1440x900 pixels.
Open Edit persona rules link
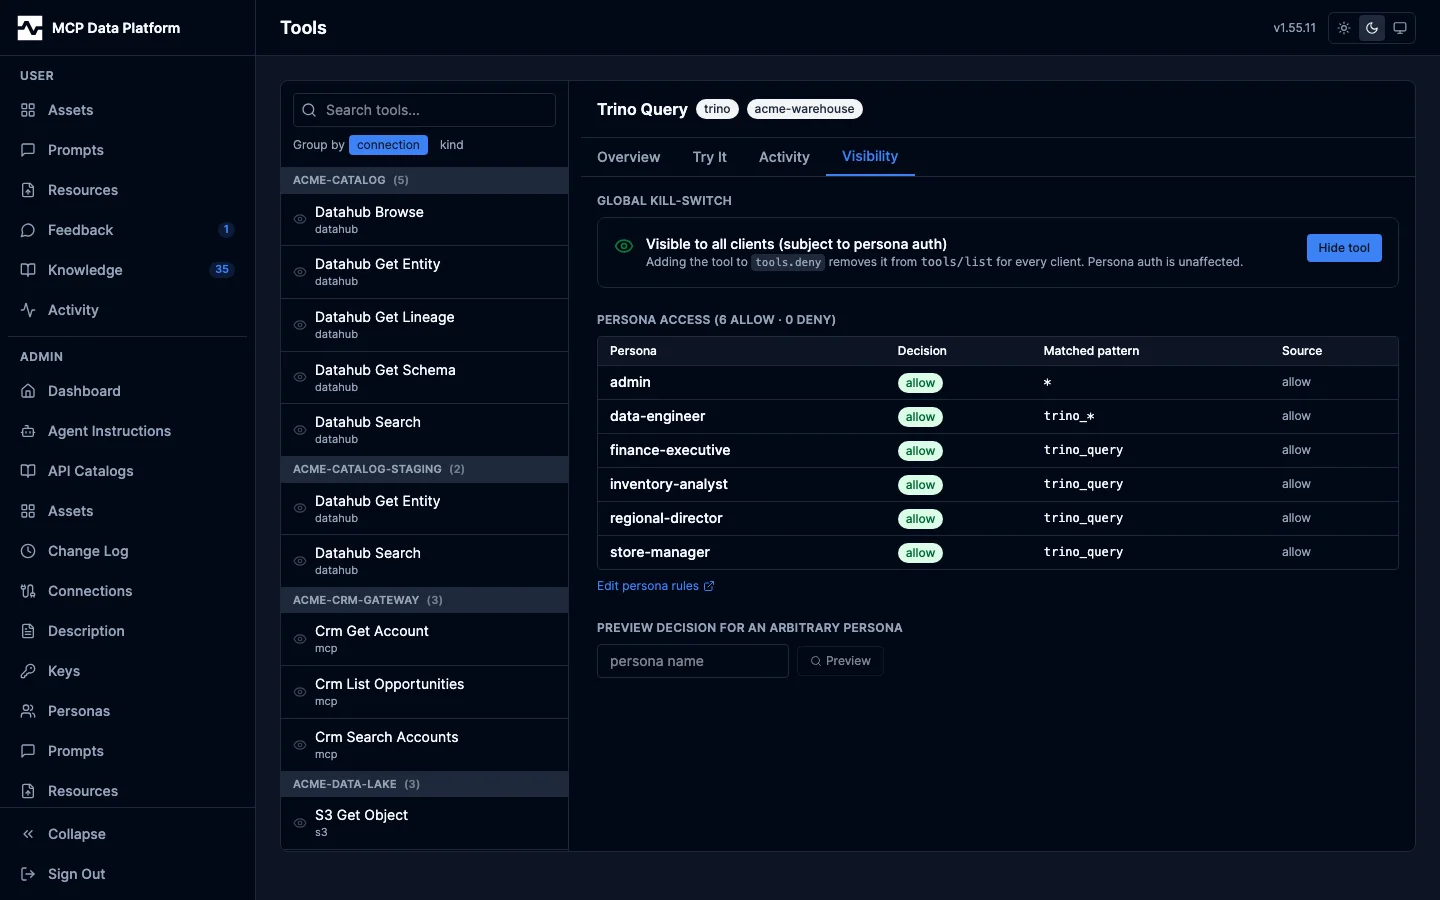coord(656,586)
